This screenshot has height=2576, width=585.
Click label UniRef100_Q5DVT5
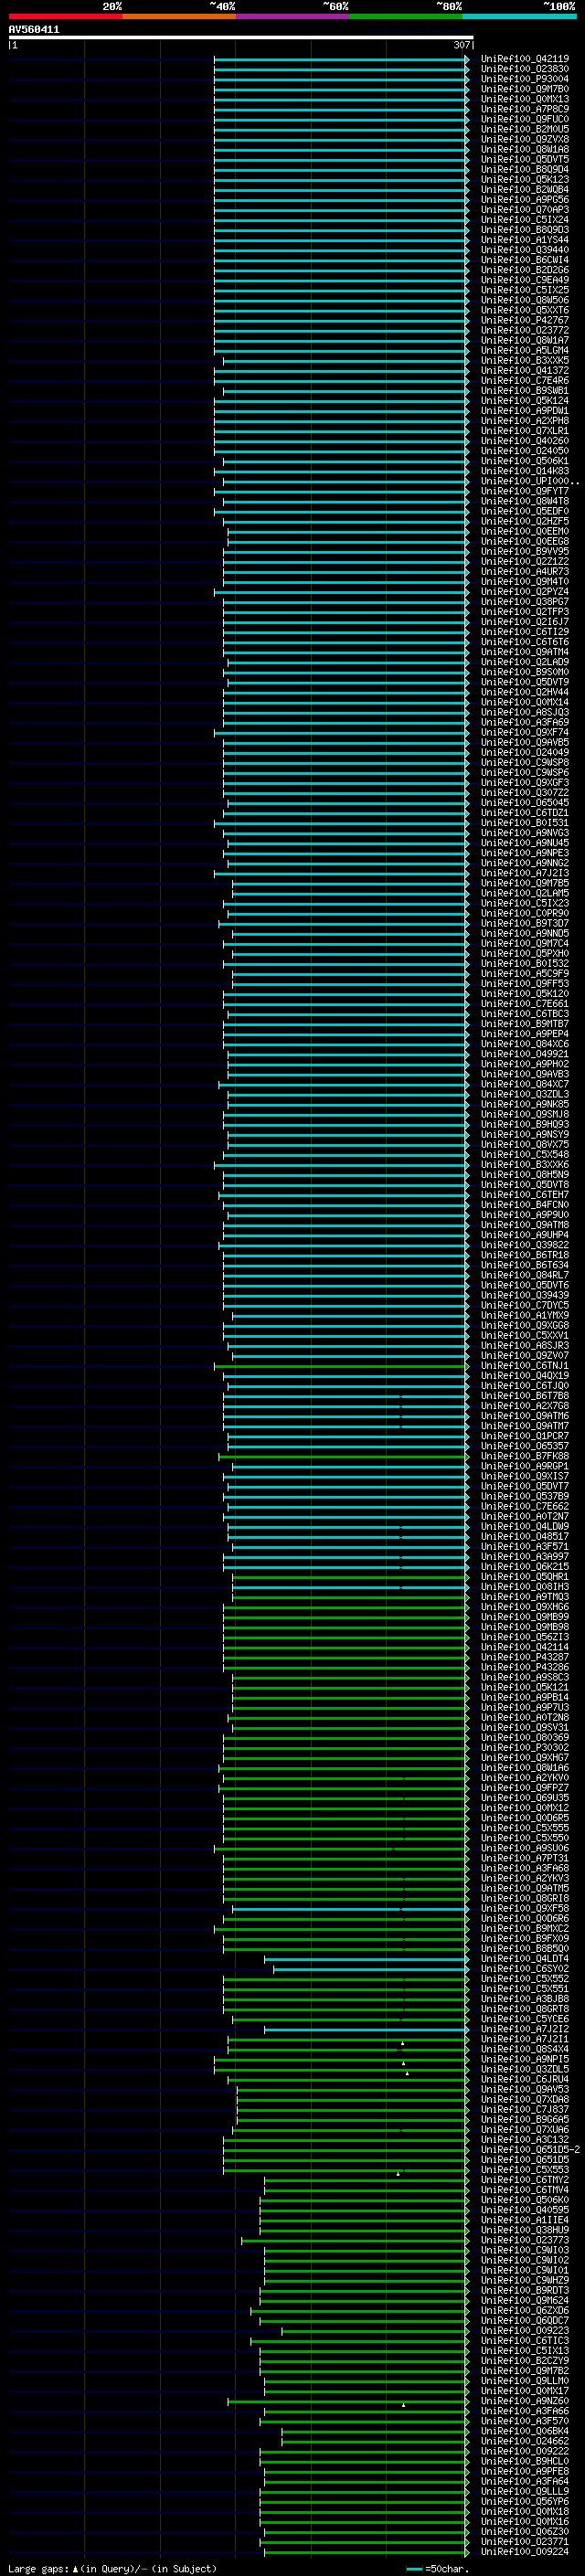click(525, 159)
